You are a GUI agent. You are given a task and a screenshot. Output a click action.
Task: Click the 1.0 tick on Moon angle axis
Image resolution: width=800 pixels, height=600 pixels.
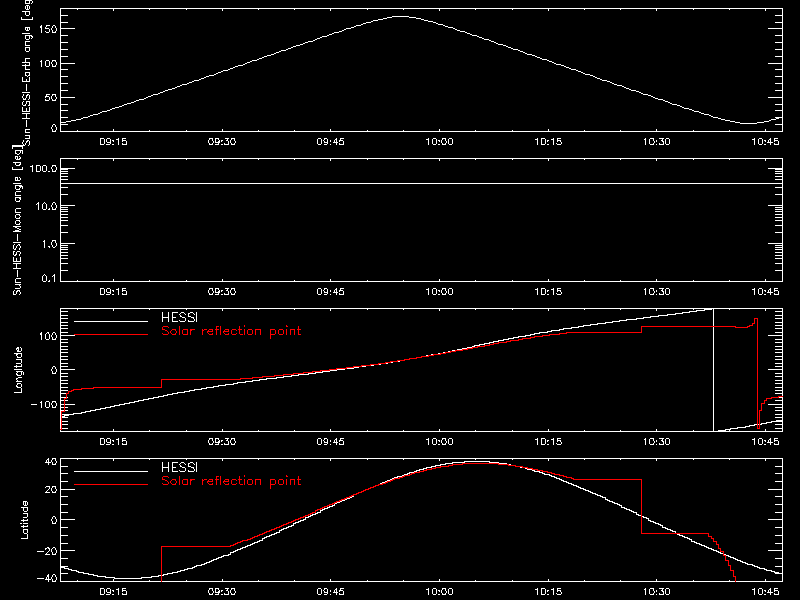[49, 244]
